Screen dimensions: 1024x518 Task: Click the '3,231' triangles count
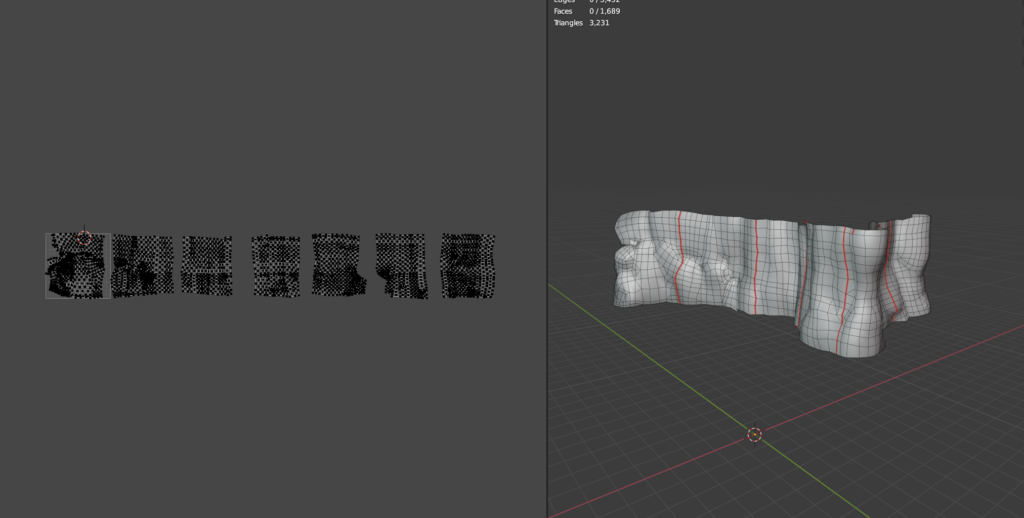tap(600, 23)
